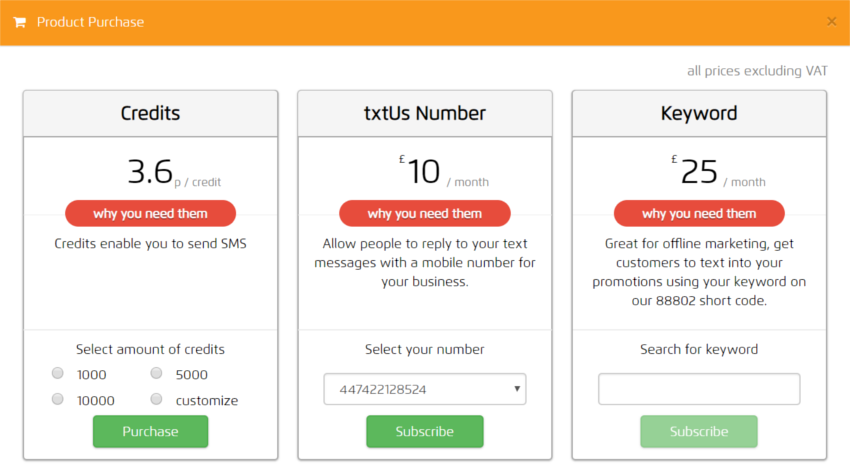Image resolution: width=850 pixels, height=471 pixels.
Task: Click the Product Purchase title text
Action: (90, 22)
